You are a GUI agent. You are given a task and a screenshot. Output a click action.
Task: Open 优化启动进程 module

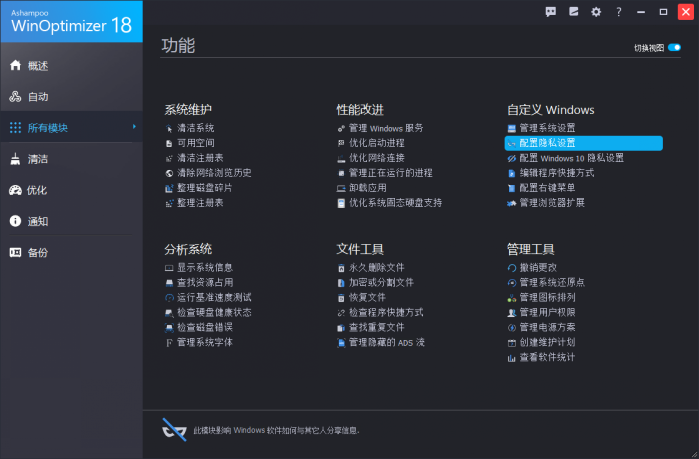point(377,143)
